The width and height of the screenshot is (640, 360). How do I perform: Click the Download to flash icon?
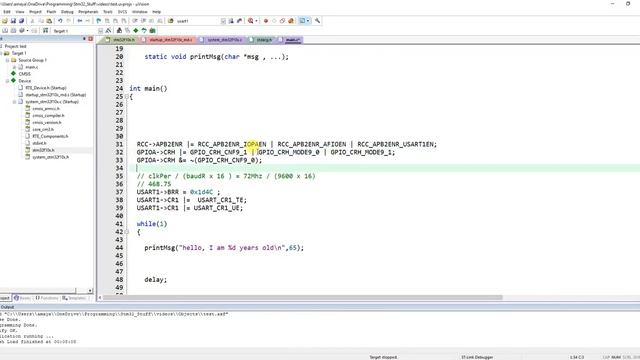coord(45,31)
